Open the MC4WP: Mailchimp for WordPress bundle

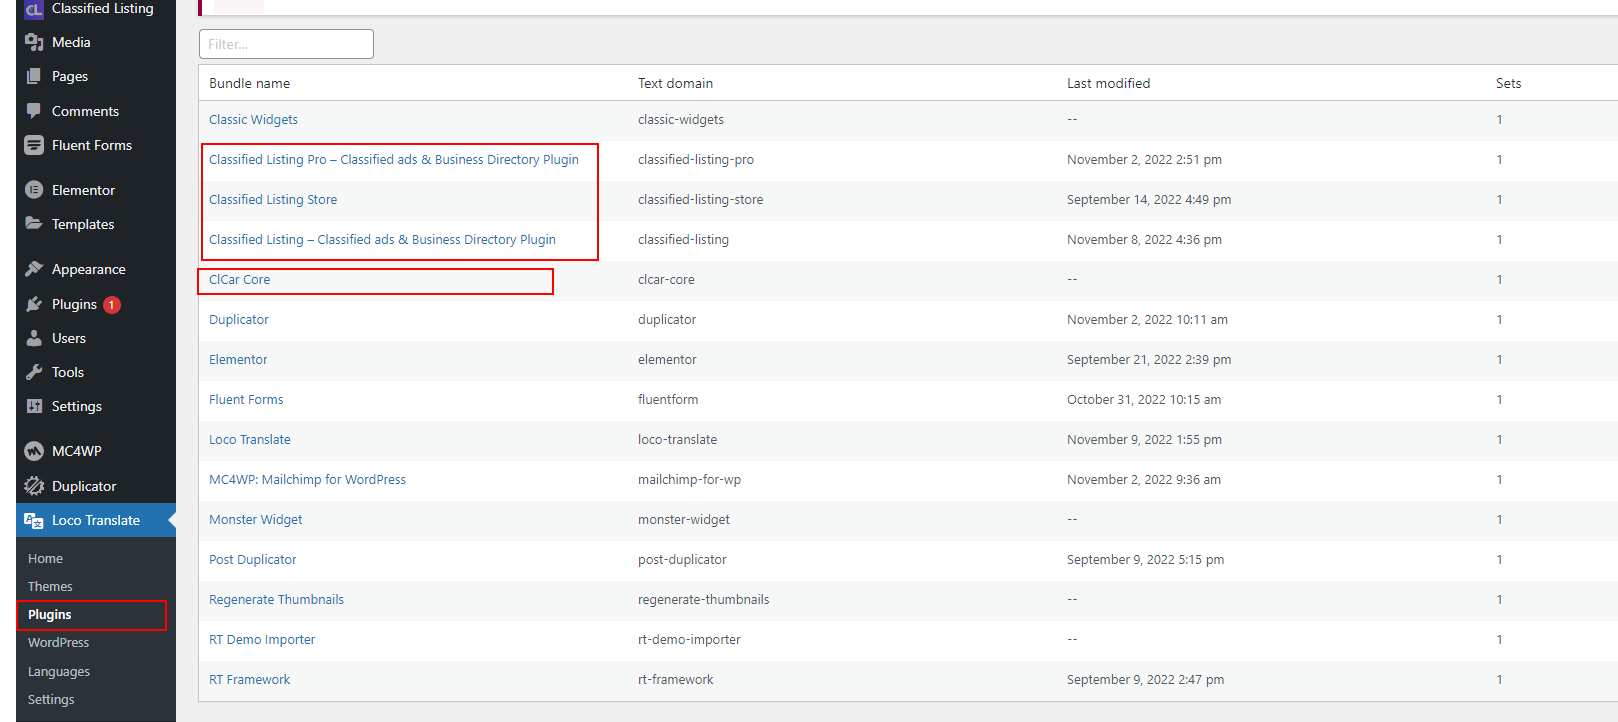pyautogui.click(x=307, y=480)
